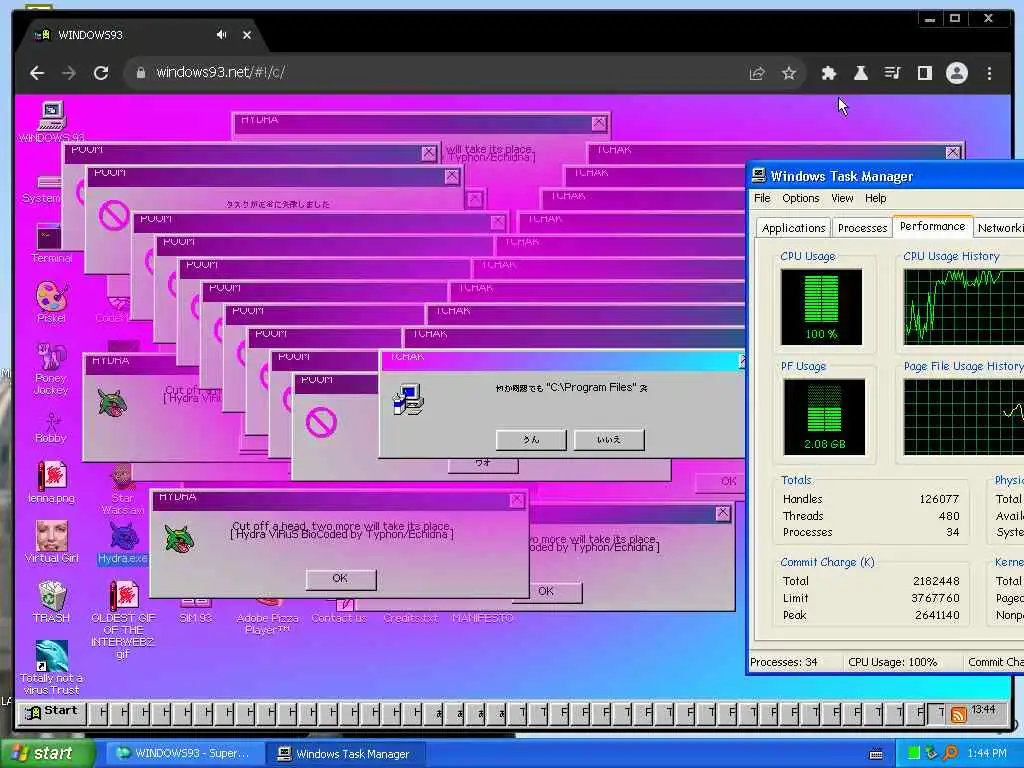Click the うん button in TCHAK dialog
Viewport: 1024px width, 768px height.
click(531, 440)
